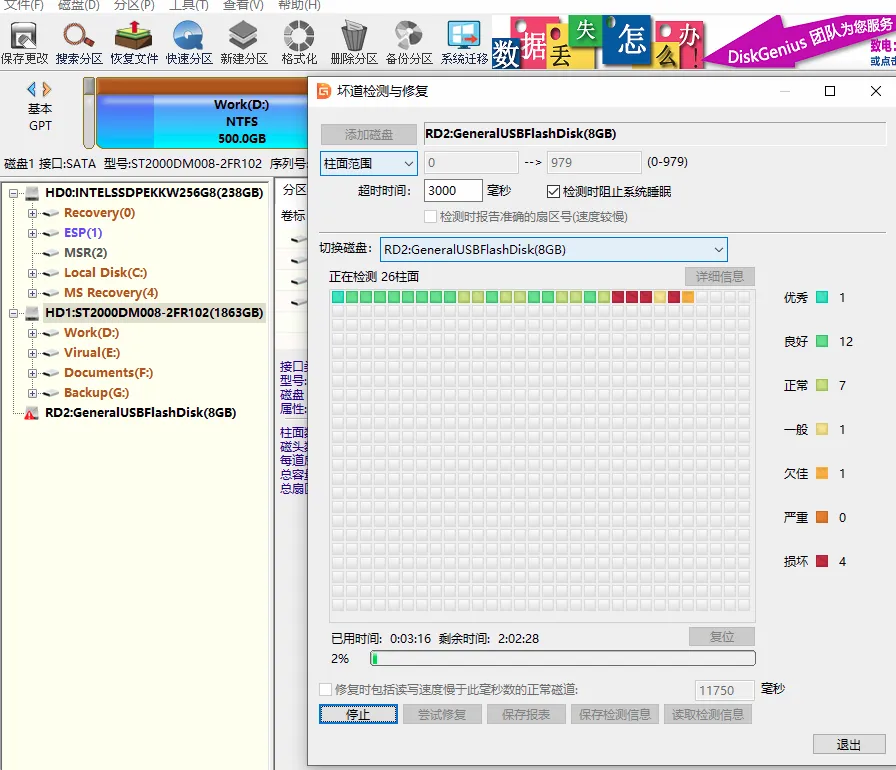Screen dimensions: 896x770
Task: Toggle report accurate sector number checkbox
Action: (x=430, y=216)
